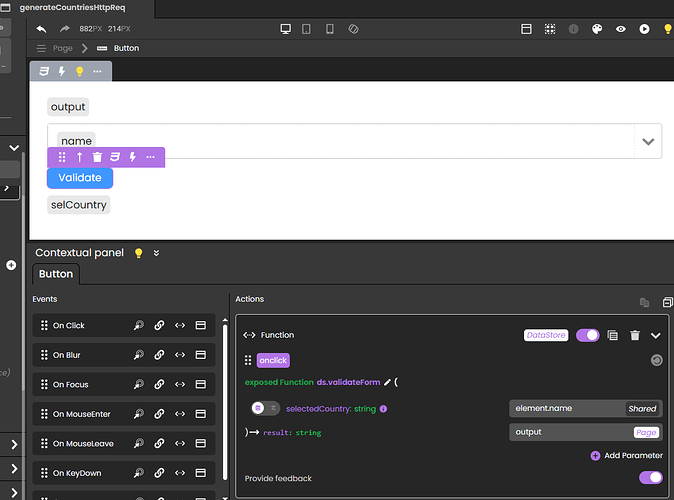Open the theme color palette
This screenshot has height=500, width=674.
(x=598, y=30)
